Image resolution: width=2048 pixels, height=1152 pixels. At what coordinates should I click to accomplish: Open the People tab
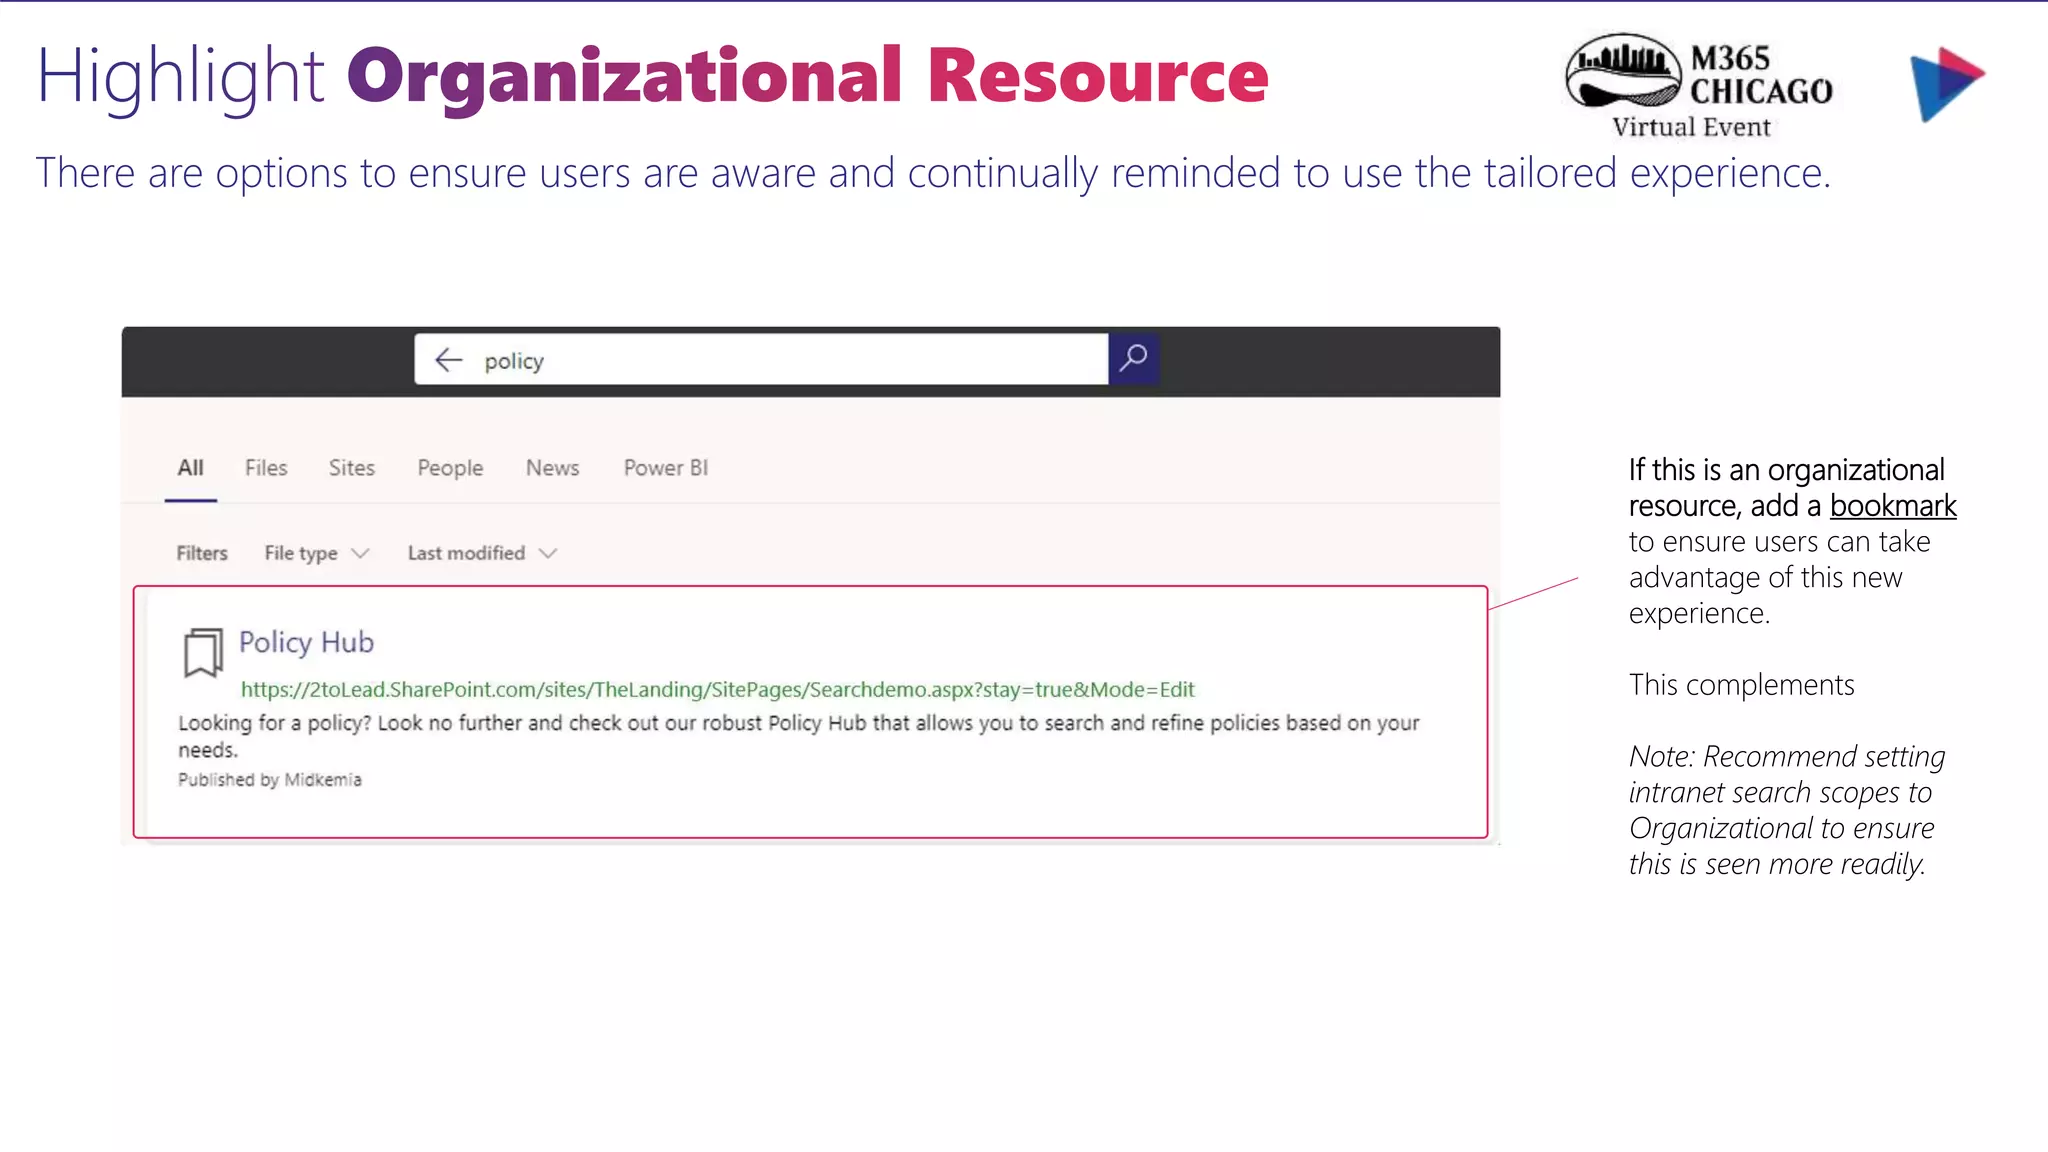(x=450, y=468)
